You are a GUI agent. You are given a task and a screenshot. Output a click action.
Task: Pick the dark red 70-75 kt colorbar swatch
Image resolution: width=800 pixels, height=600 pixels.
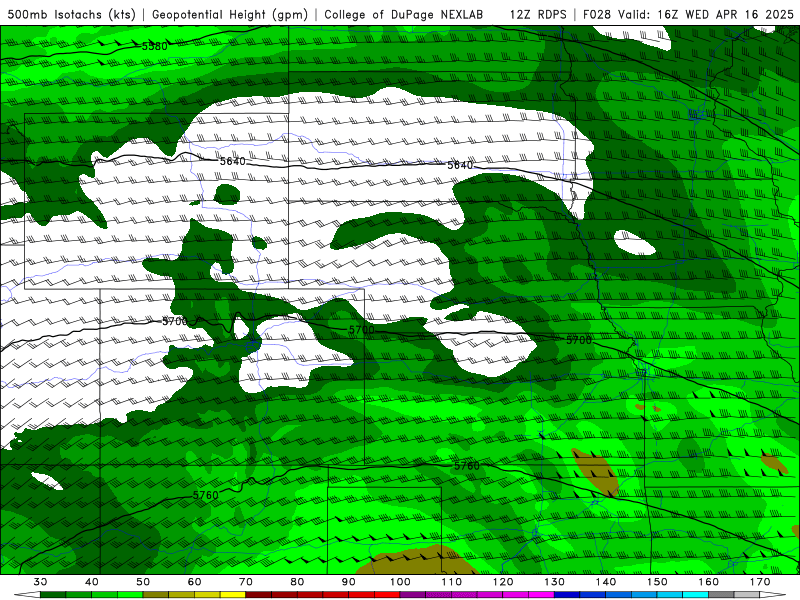point(259,595)
